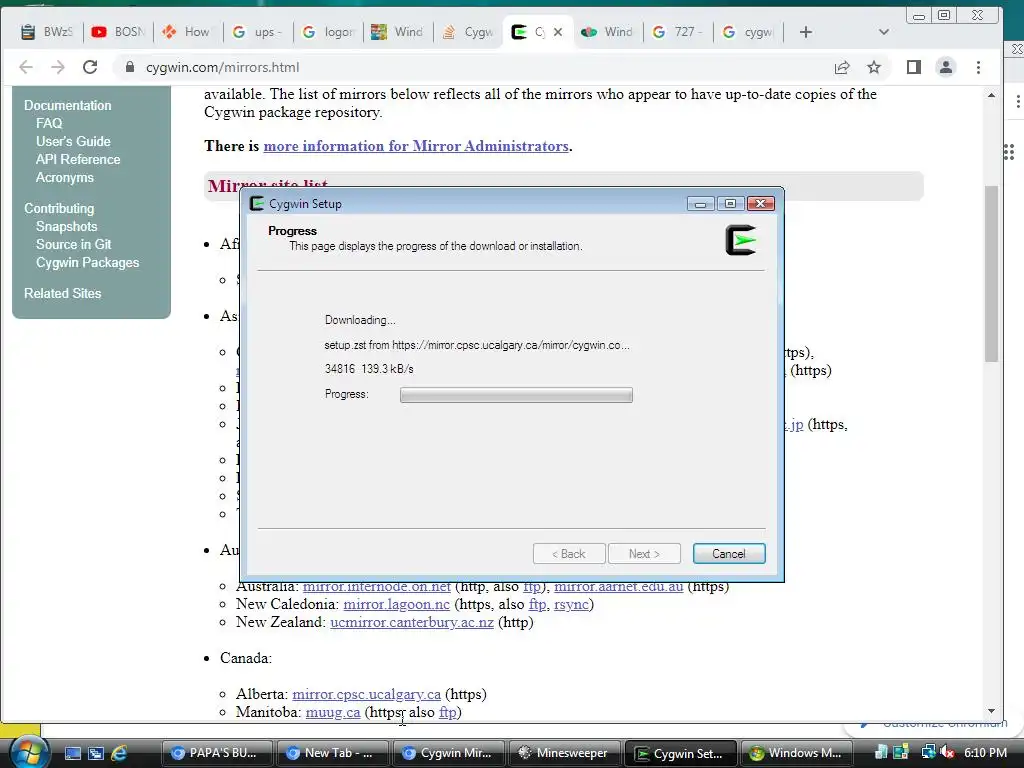The height and width of the screenshot is (768, 1024).
Task: Click the Switch between windows quick launch icon
Action: pos(96,754)
